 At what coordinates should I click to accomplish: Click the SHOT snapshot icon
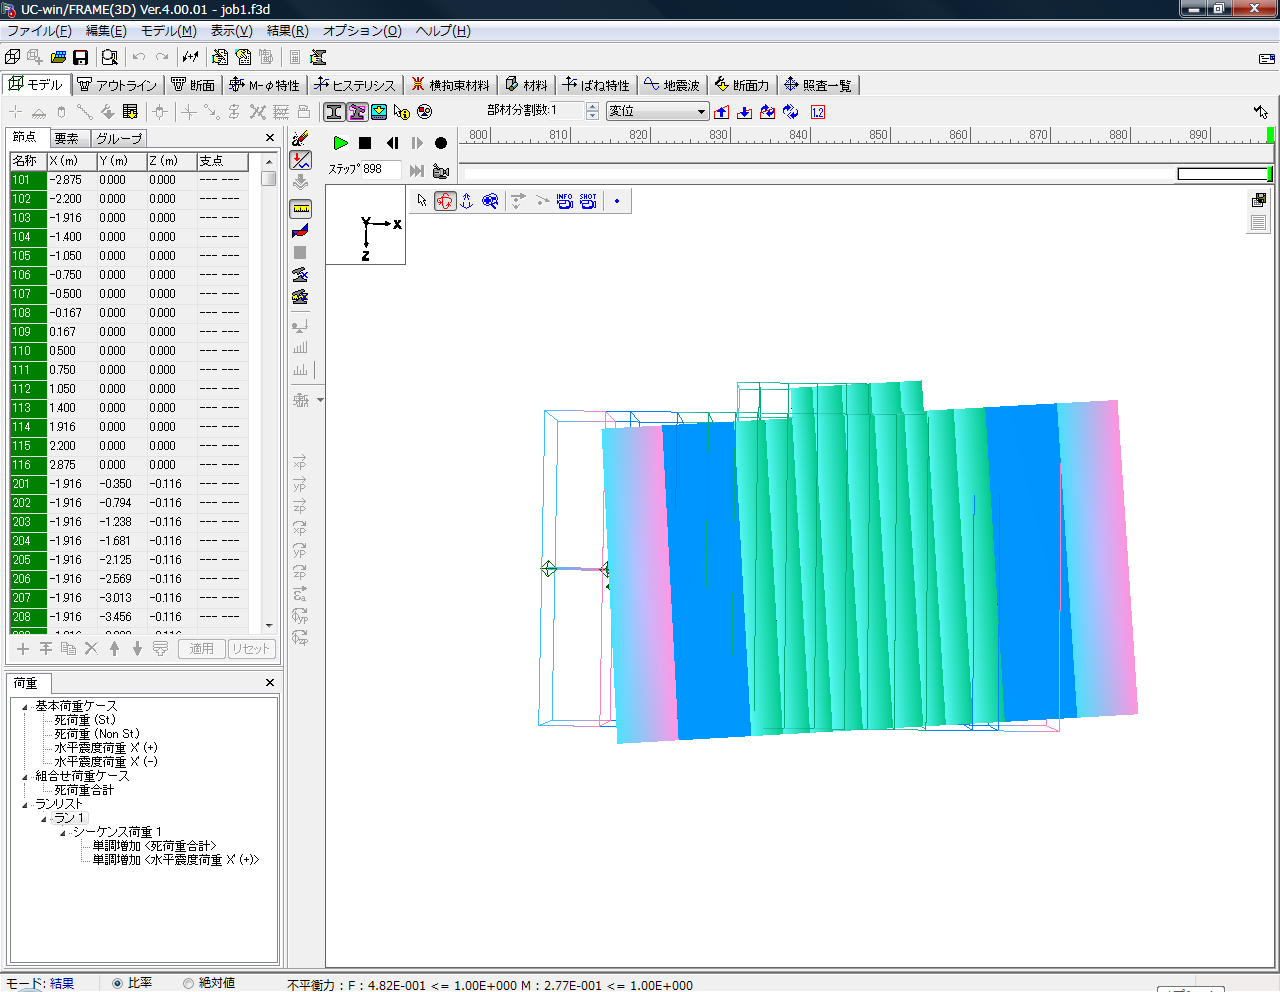(x=588, y=201)
